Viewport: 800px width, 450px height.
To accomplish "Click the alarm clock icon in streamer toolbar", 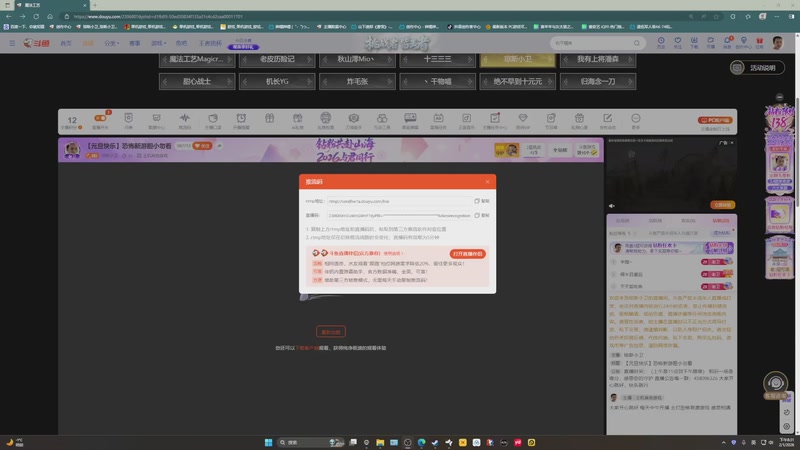I will pyautogui.click(x=241, y=118).
